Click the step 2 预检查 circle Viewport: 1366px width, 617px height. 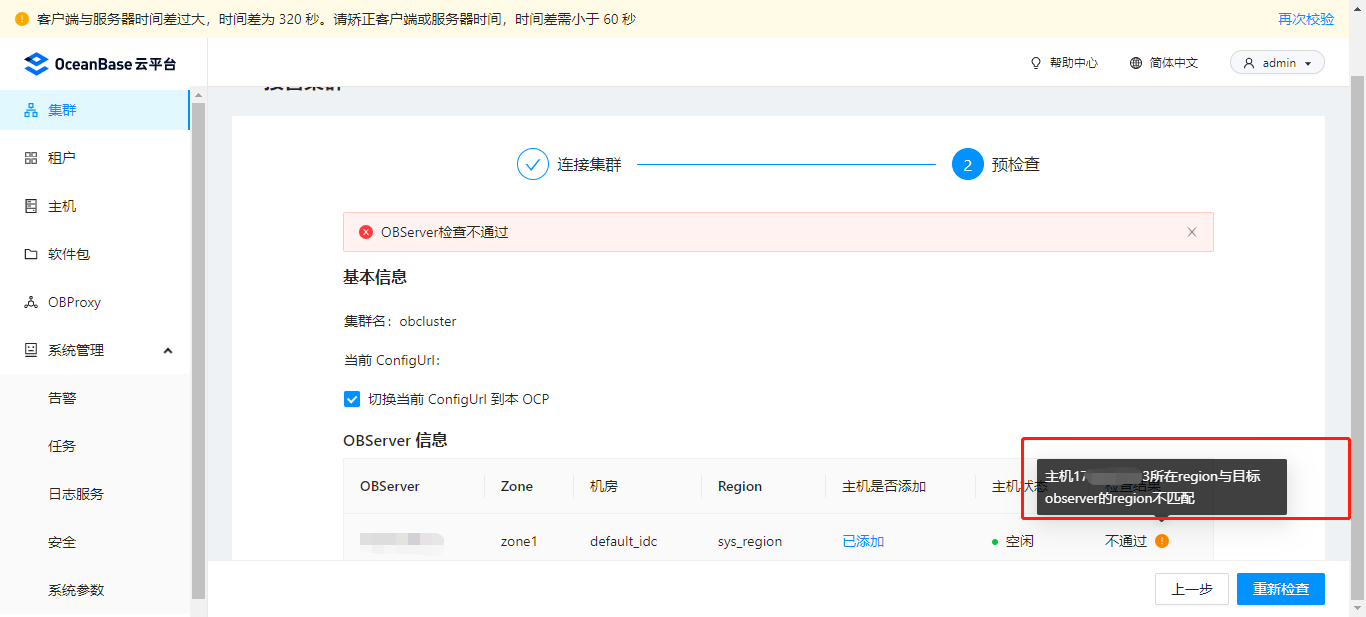[x=968, y=164]
